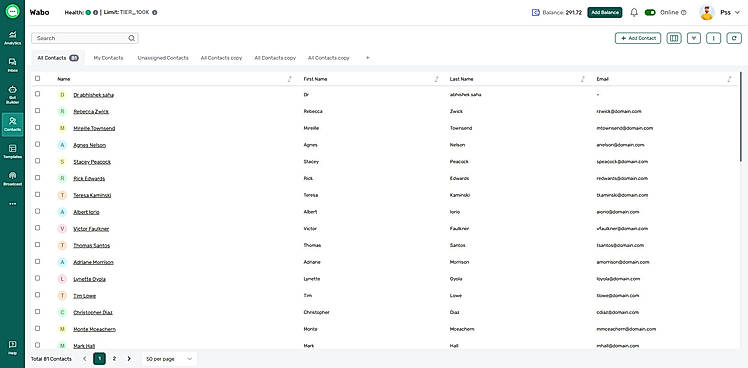Click the plus icon to add tab
Image resolution: width=748 pixels, height=368 pixels.
(x=367, y=58)
